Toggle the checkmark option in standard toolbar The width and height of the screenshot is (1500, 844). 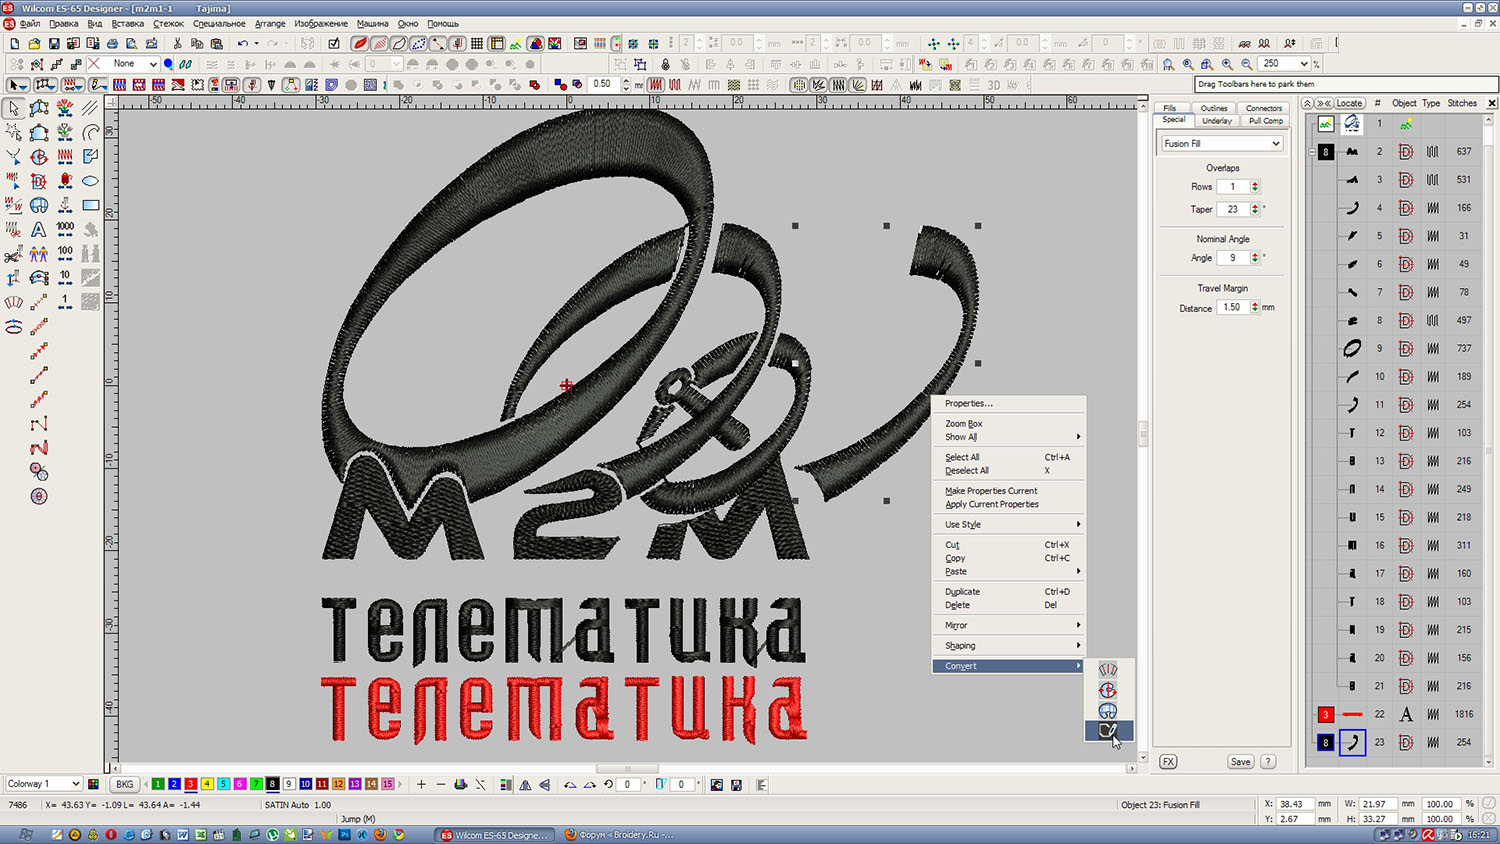(334, 44)
